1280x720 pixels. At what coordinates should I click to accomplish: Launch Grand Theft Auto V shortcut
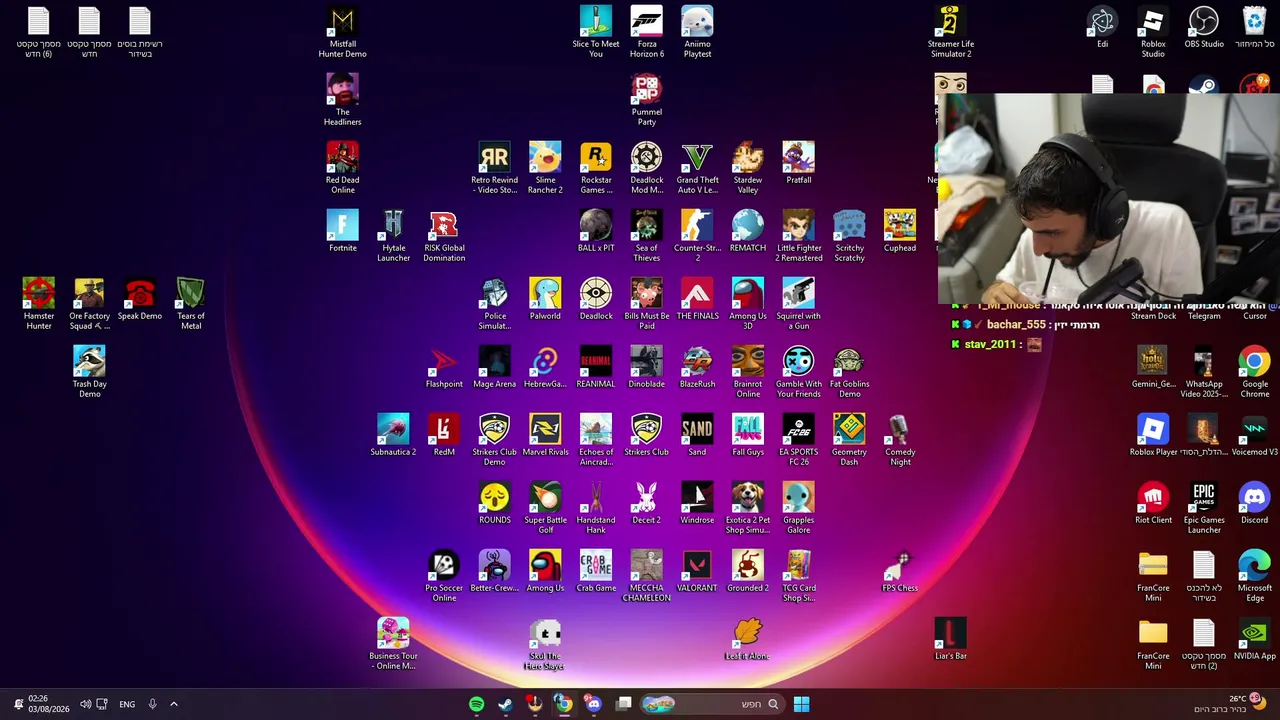pos(697,169)
